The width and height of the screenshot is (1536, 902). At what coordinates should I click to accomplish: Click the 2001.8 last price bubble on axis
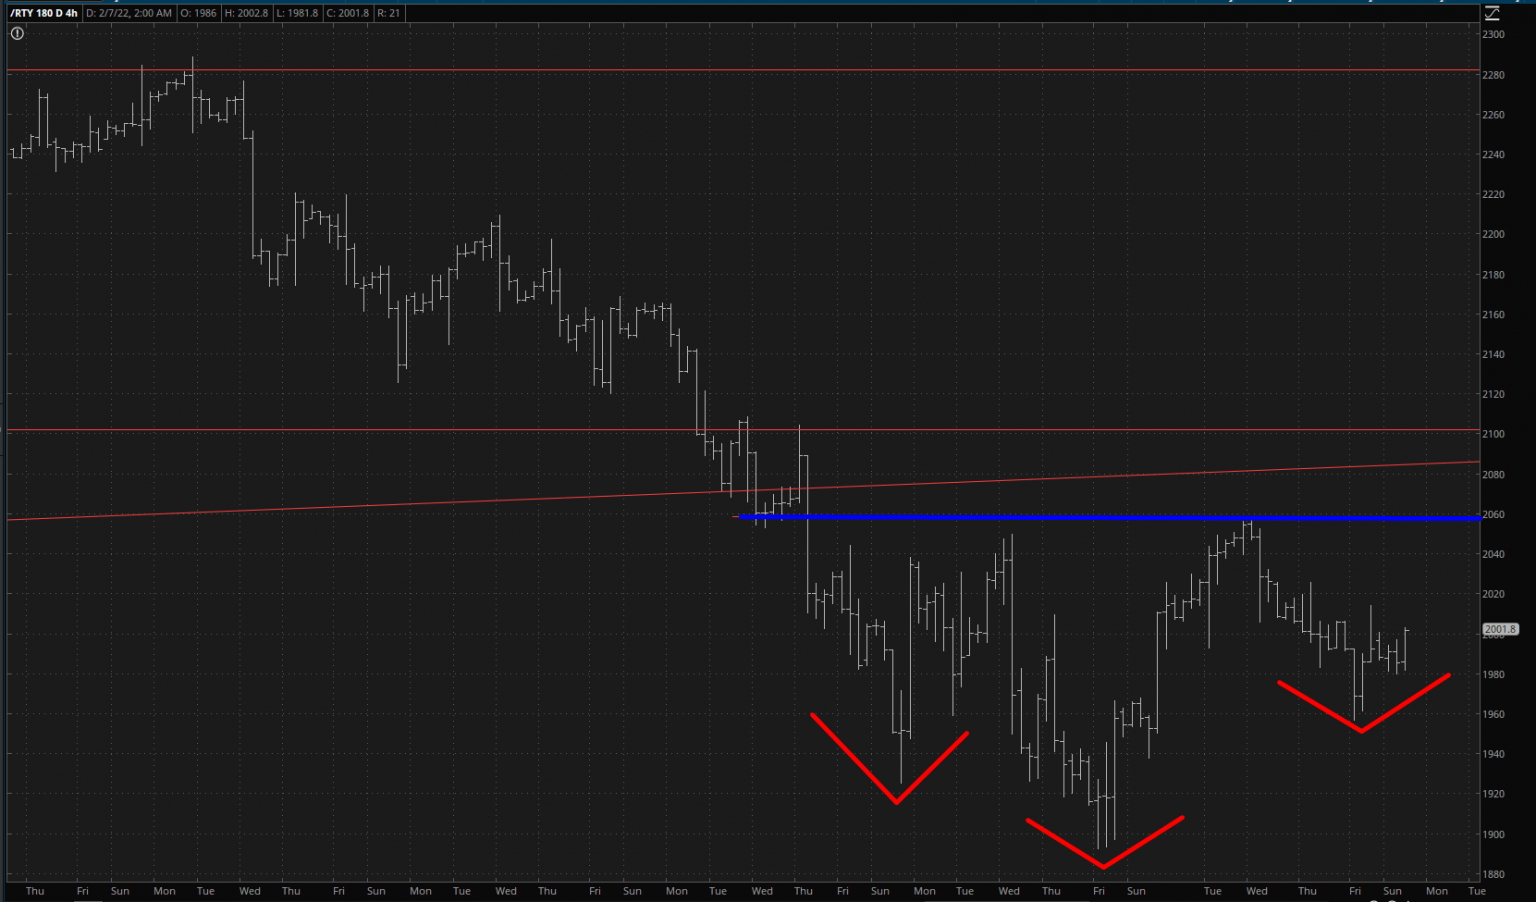(1500, 629)
